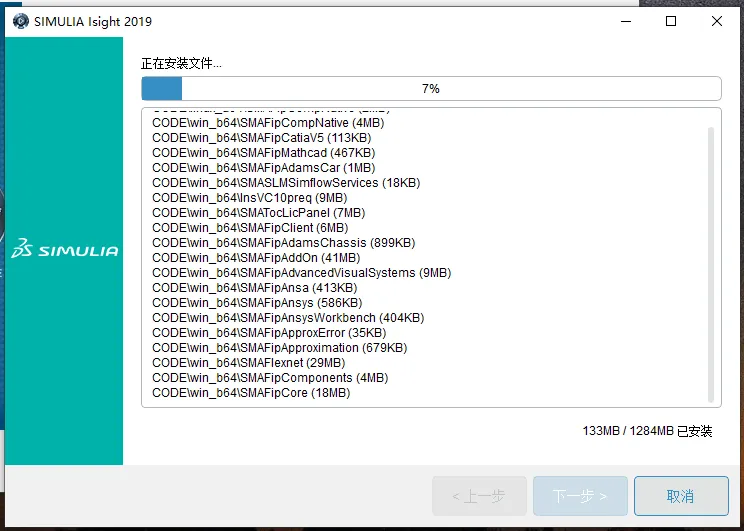Screen dimensions: 744x531
Task: Select the SMAFipApproximation (679KB) row
Action: click(x=279, y=348)
